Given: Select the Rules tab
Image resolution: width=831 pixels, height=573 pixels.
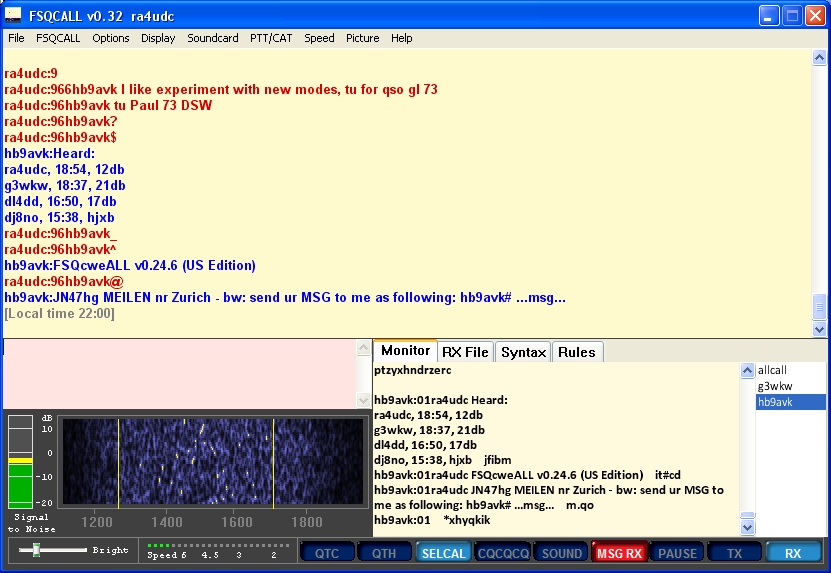Looking at the screenshot, I should click(576, 352).
